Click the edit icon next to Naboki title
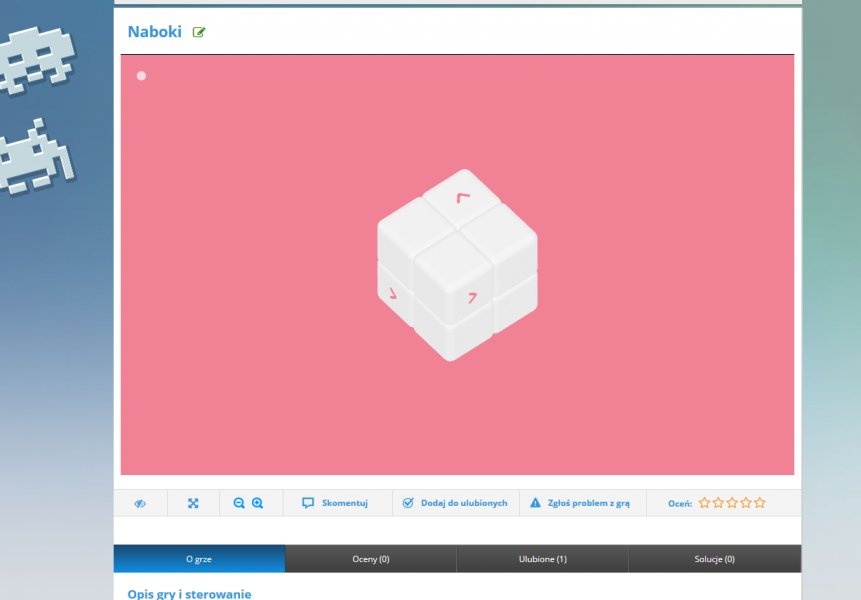Viewport: 861px width, 600px height. pyautogui.click(x=199, y=32)
